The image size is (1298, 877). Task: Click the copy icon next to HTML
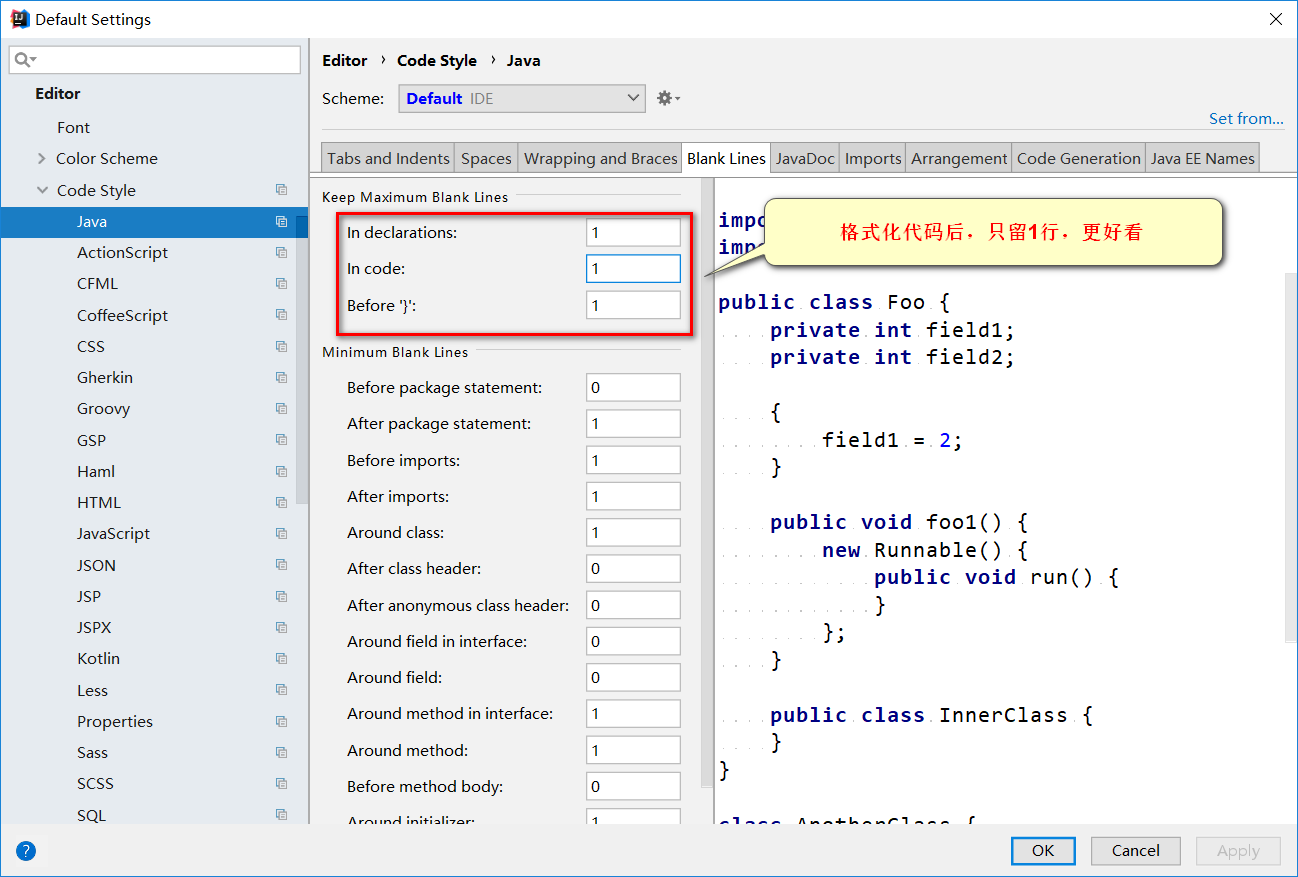coord(281,503)
